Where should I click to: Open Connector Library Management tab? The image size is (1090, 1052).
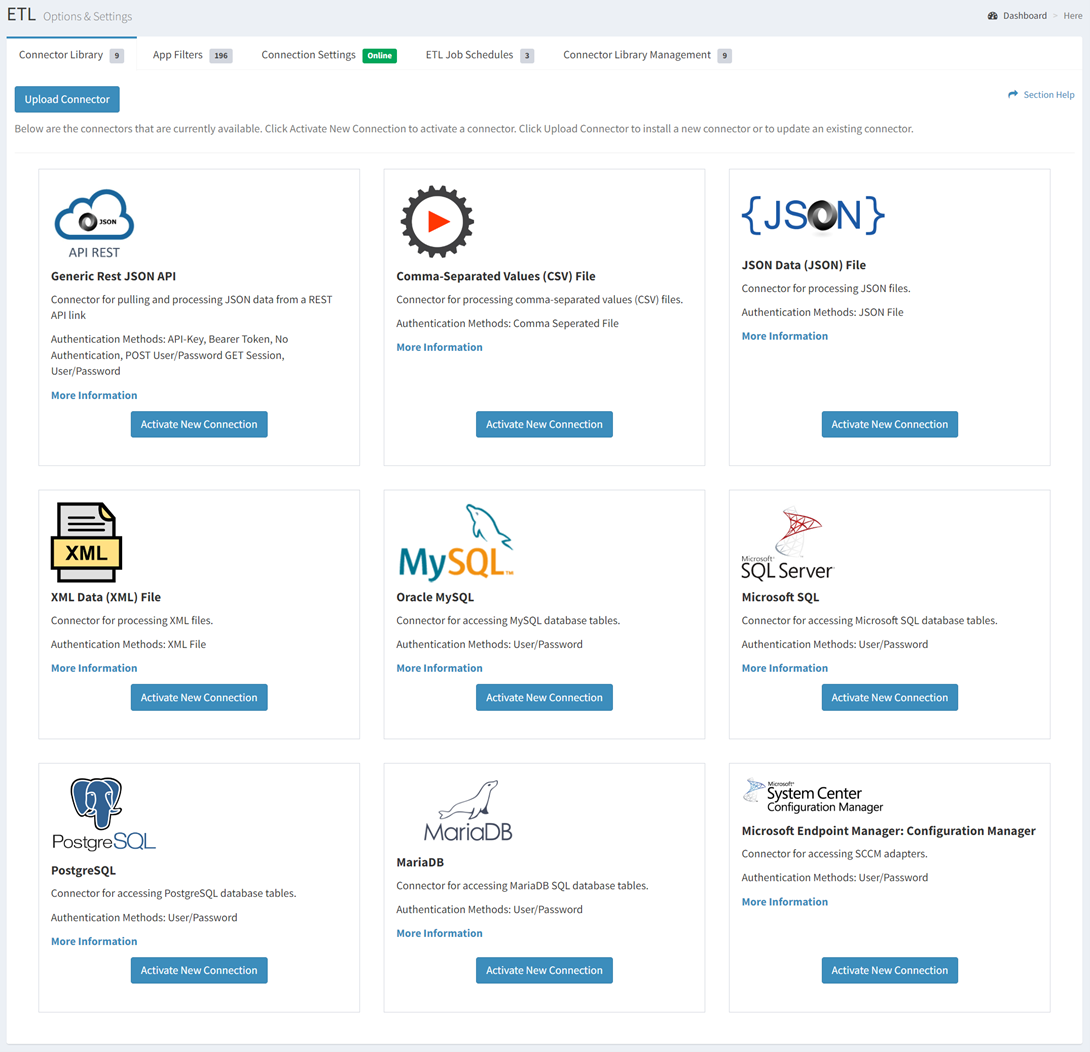tap(647, 55)
